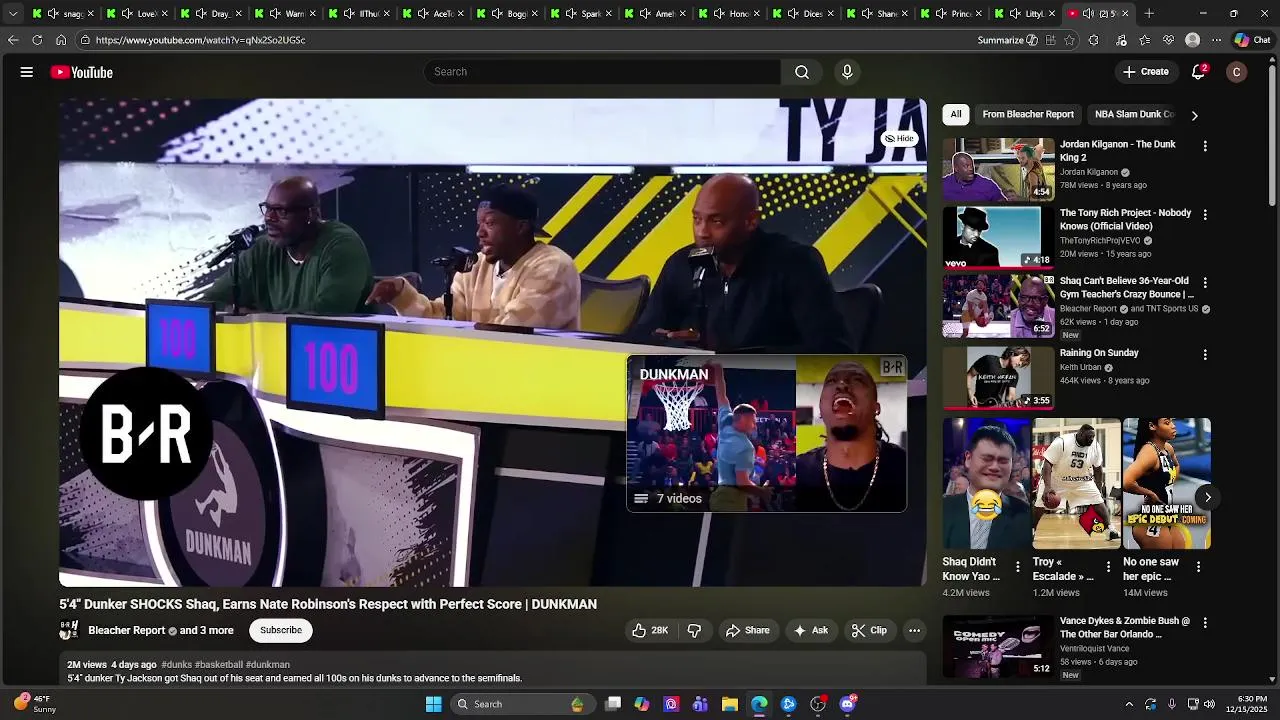Open Edge profile avatar
Screen dimensions: 1280x720
[1192, 40]
